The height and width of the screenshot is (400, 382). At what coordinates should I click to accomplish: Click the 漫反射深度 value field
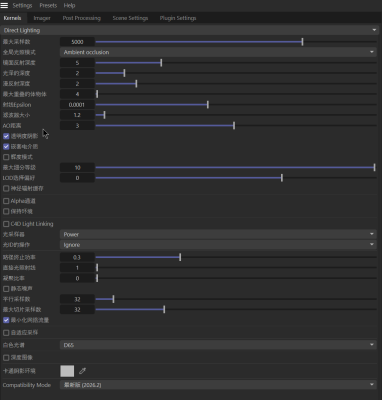click(x=77, y=83)
